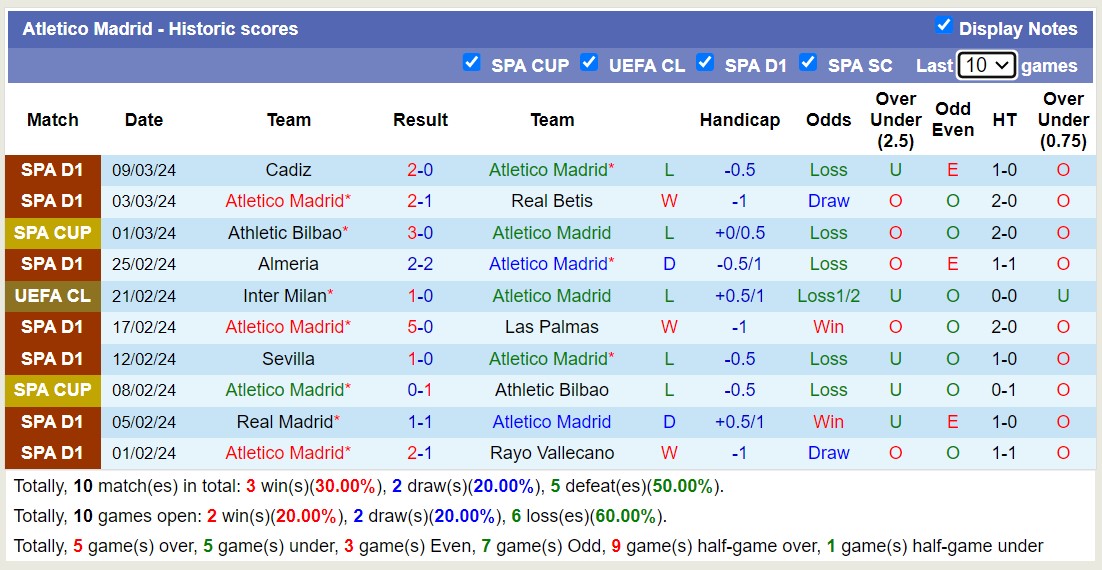Disable the SPA D1 filter checkbox
Screen dimensions: 1102x570
coord(705,62)
